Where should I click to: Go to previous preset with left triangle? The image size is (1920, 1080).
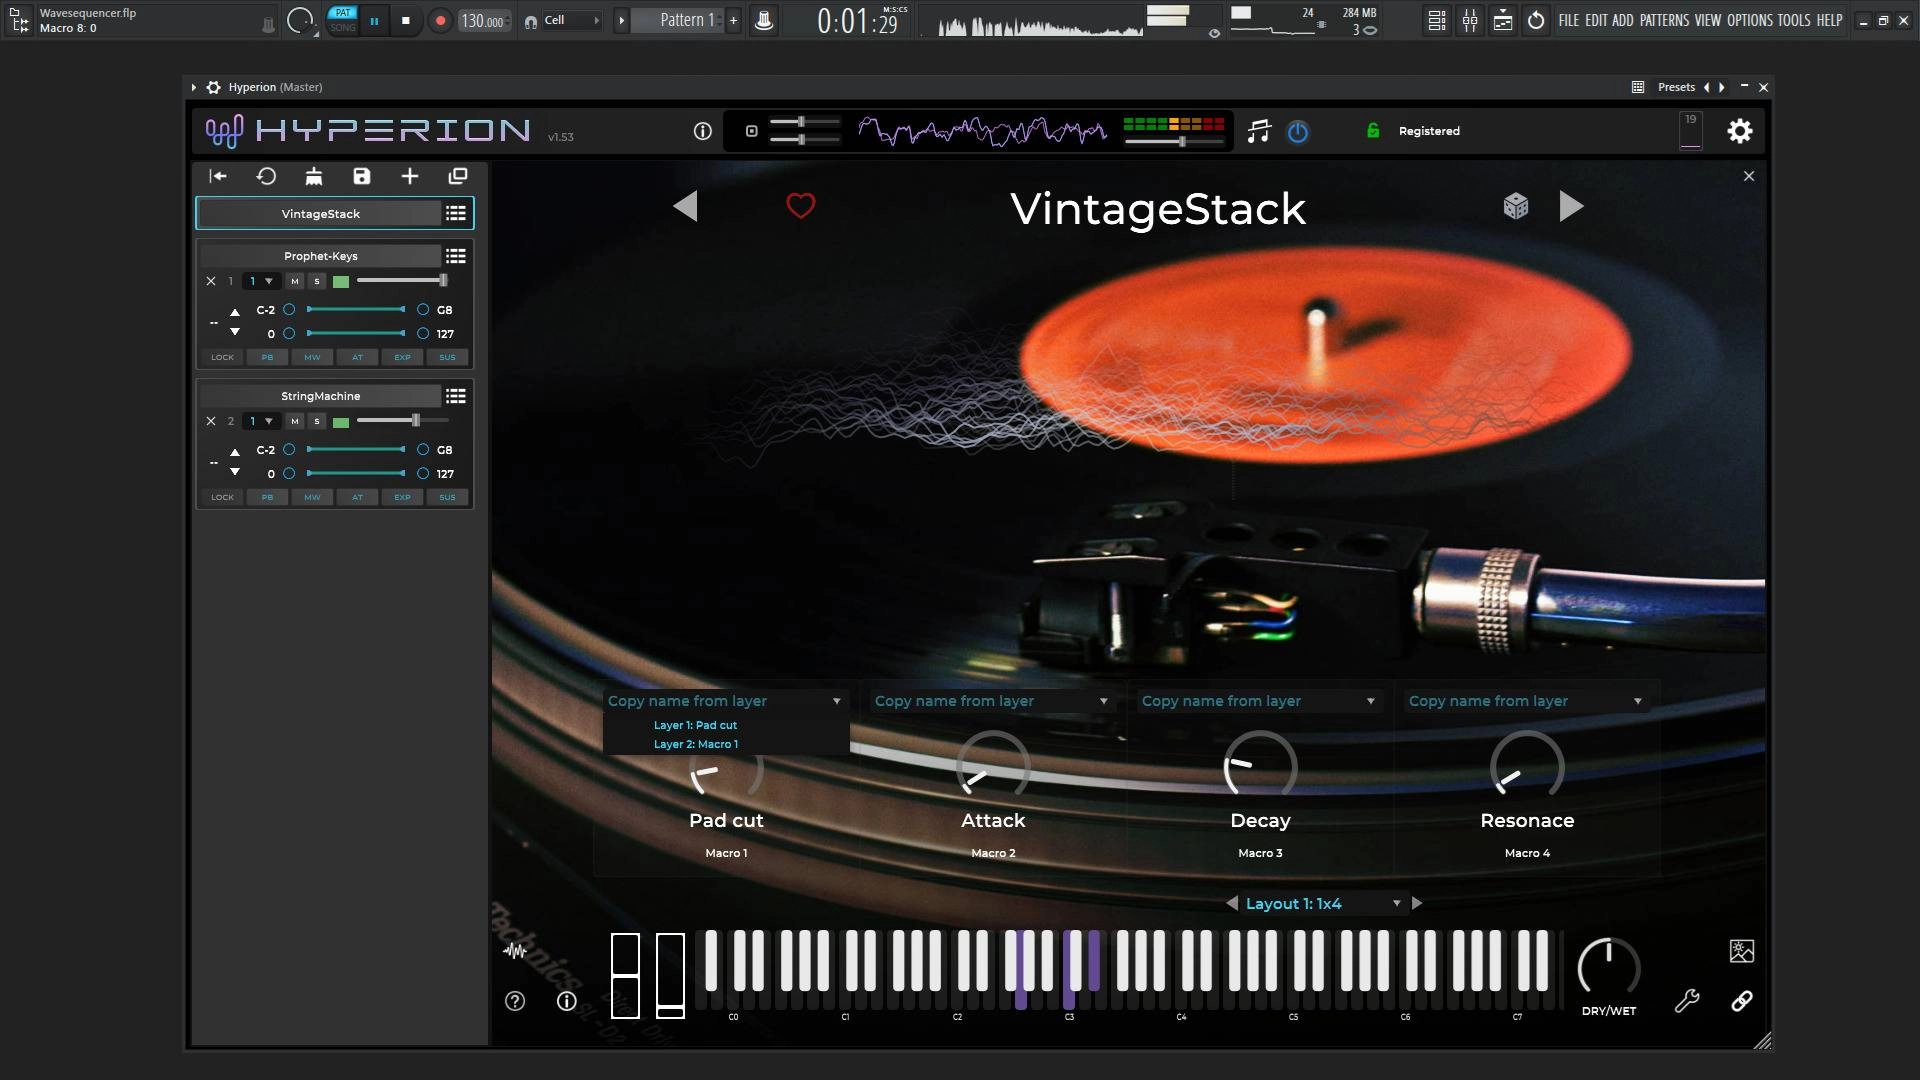coord(685,206)
